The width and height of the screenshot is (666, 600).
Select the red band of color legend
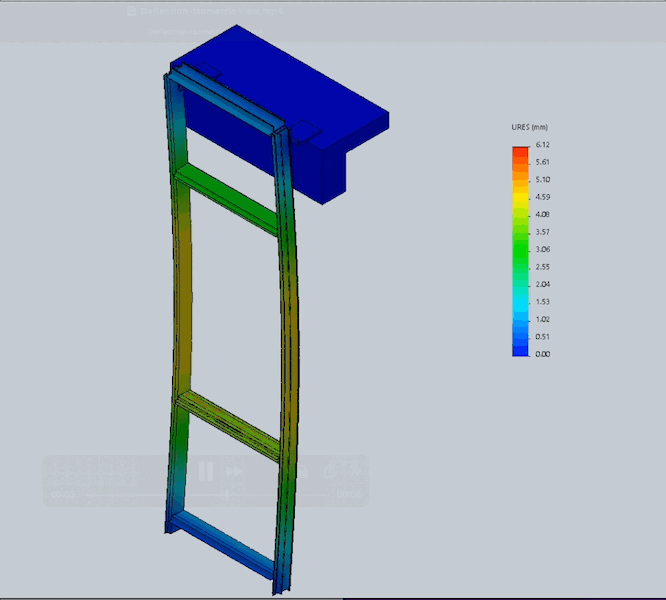point(520,151)
